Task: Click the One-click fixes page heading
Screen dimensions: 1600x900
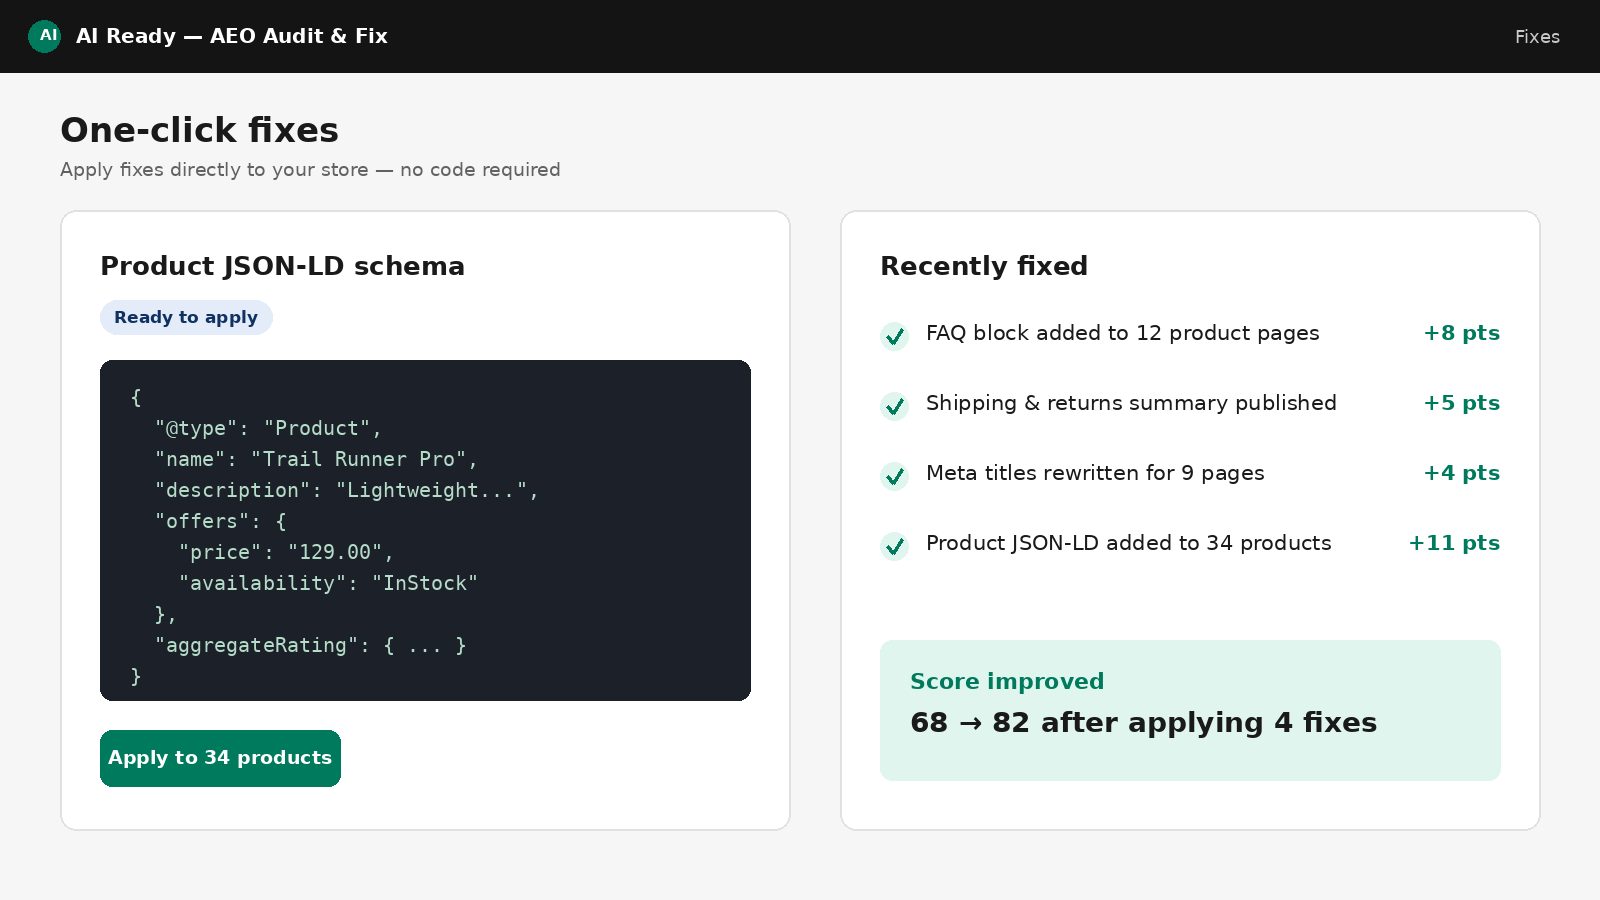Action: (199, 130)
